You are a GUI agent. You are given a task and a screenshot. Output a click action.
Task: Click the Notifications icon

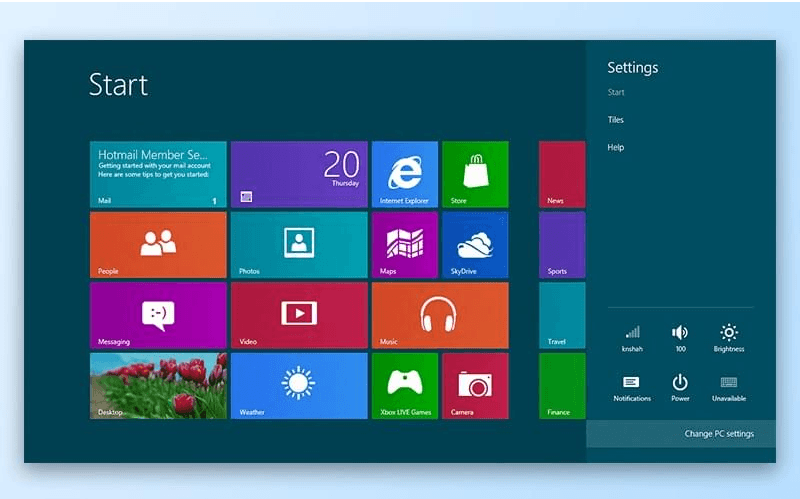point(632,388)
